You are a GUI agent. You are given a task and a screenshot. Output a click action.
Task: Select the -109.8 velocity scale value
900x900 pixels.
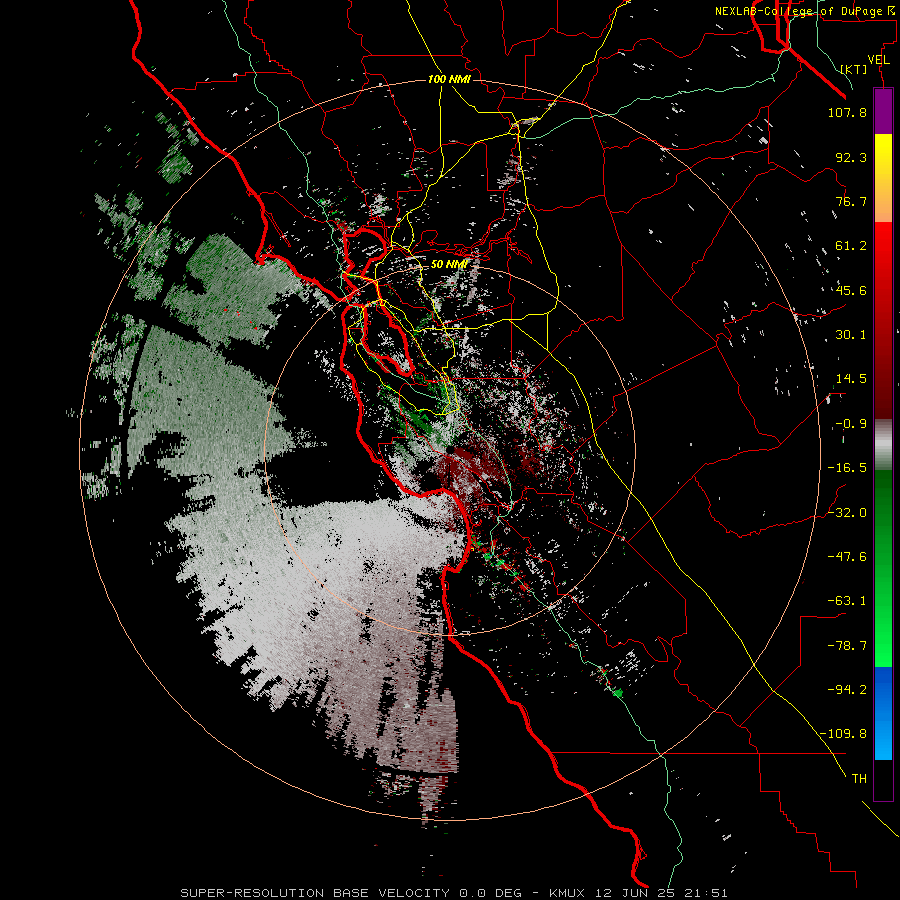tap(843, 734)
